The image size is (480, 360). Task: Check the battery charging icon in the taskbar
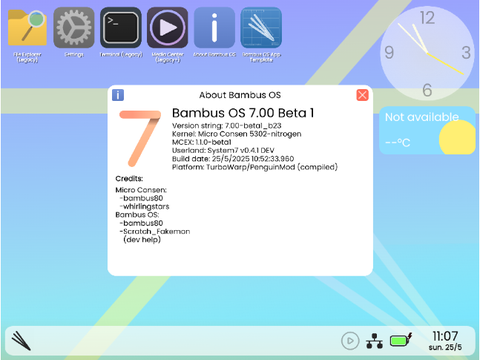[401, 340]
